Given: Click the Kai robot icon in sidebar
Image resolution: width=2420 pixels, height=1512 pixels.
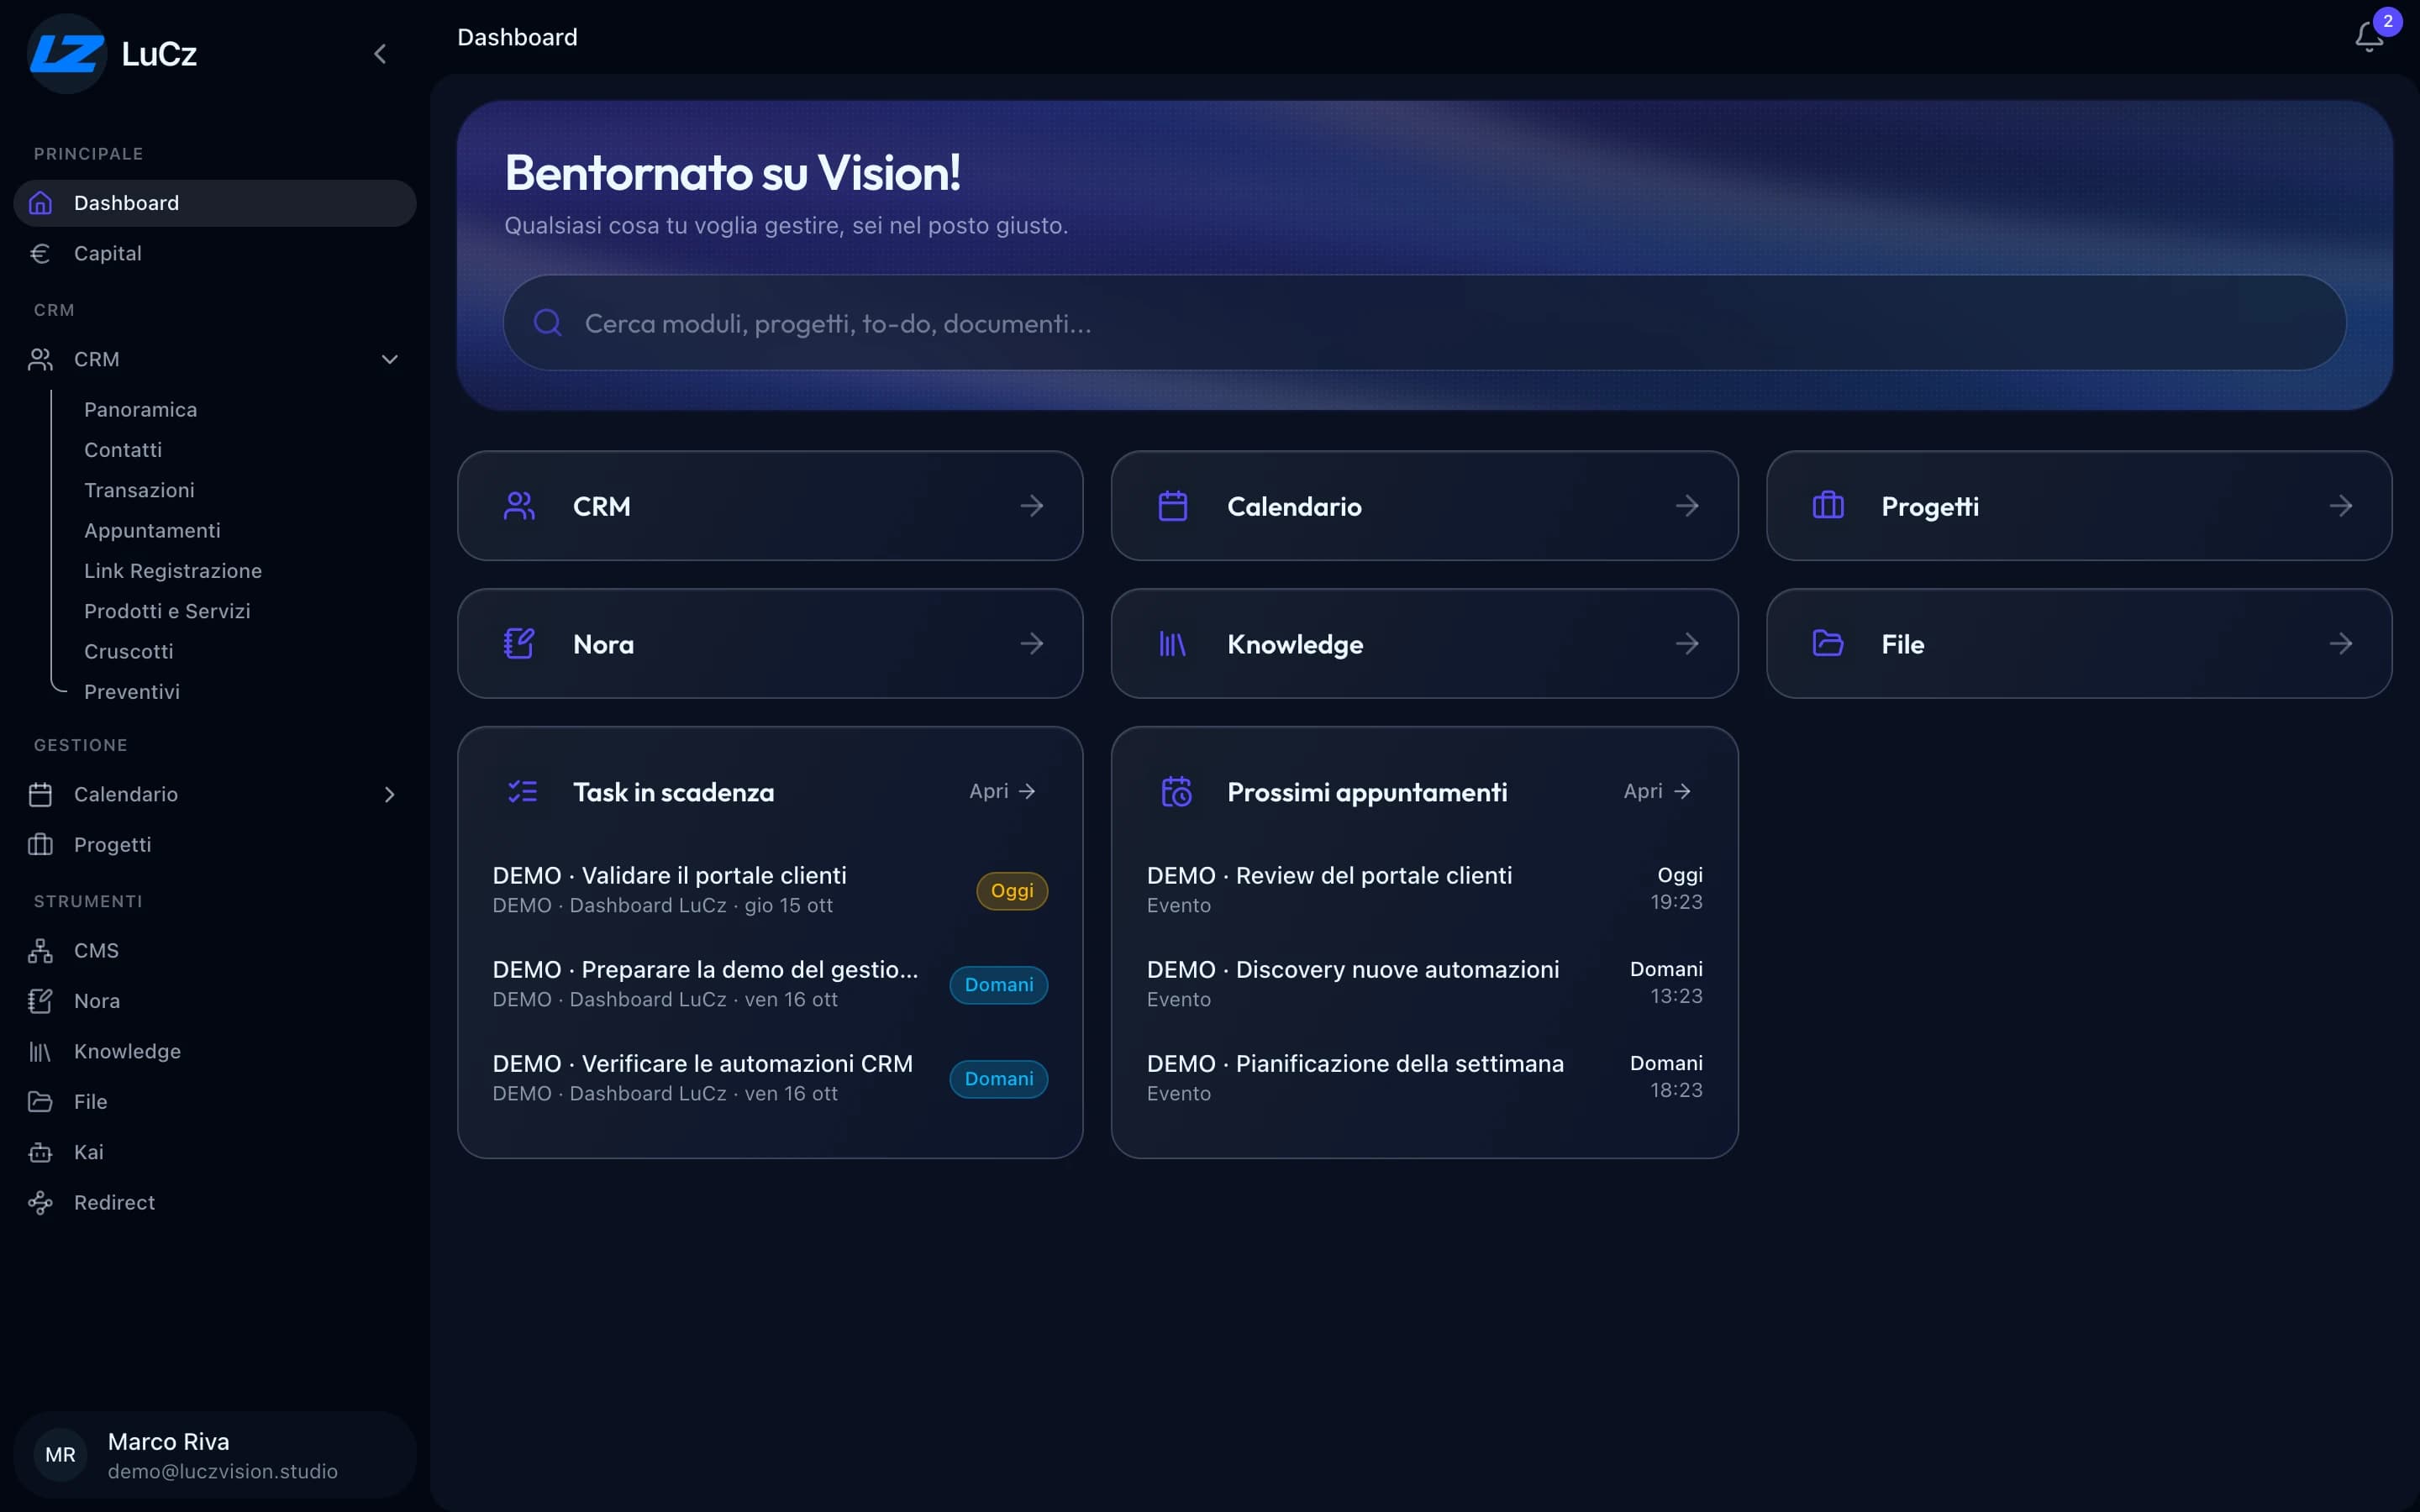Looking at the screenshot, I should (40, 1152).
